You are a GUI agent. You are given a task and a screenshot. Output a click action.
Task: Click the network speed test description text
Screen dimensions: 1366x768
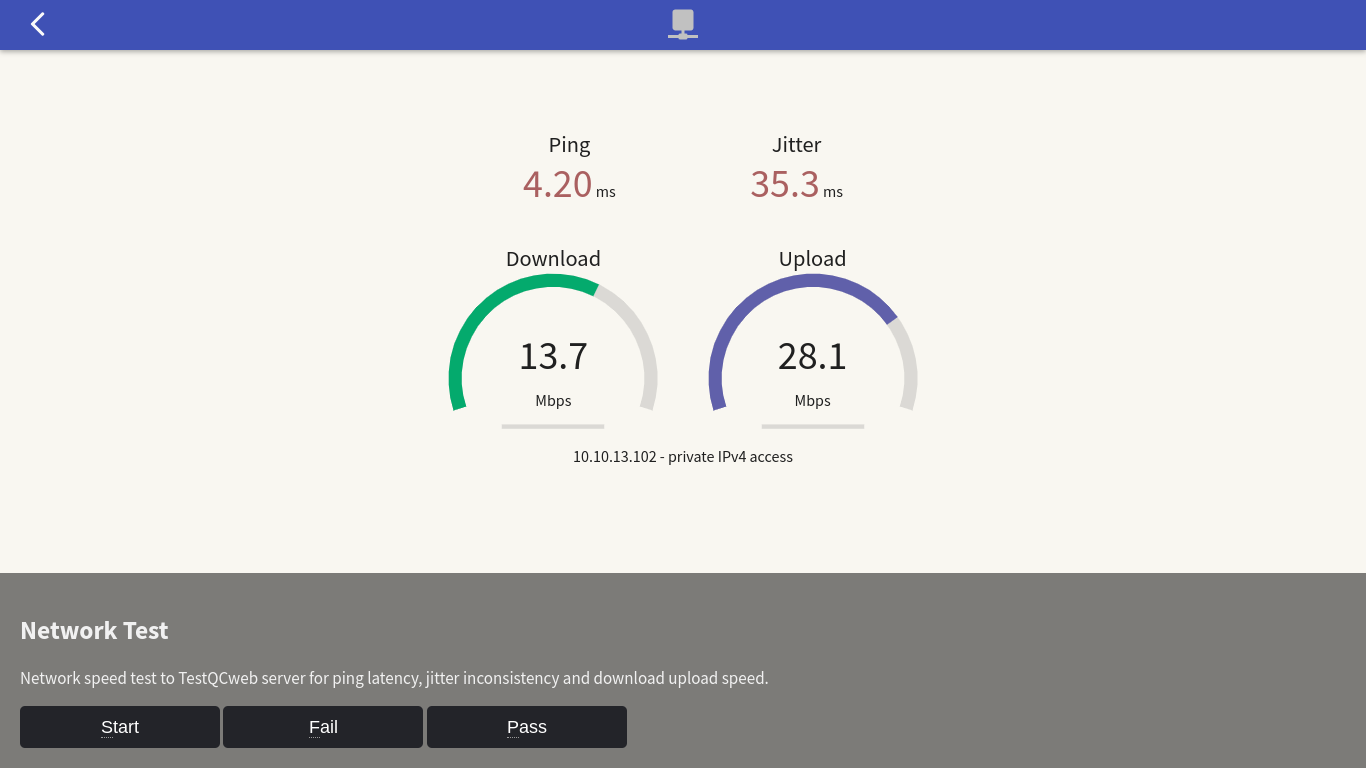pos(394,678)
